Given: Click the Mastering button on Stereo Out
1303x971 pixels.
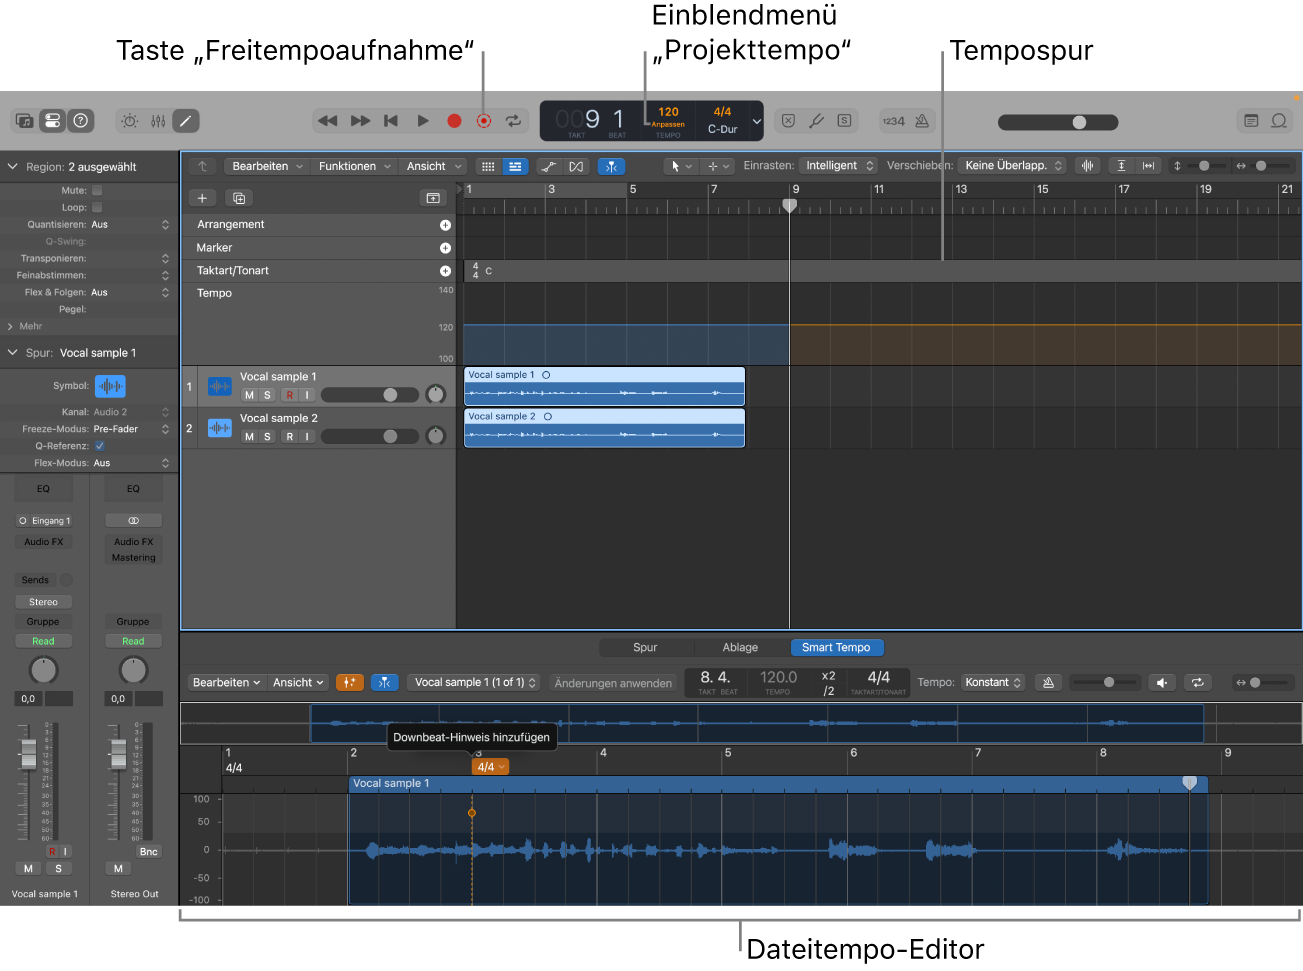Looking at the screenshot, I should point(134,558).
